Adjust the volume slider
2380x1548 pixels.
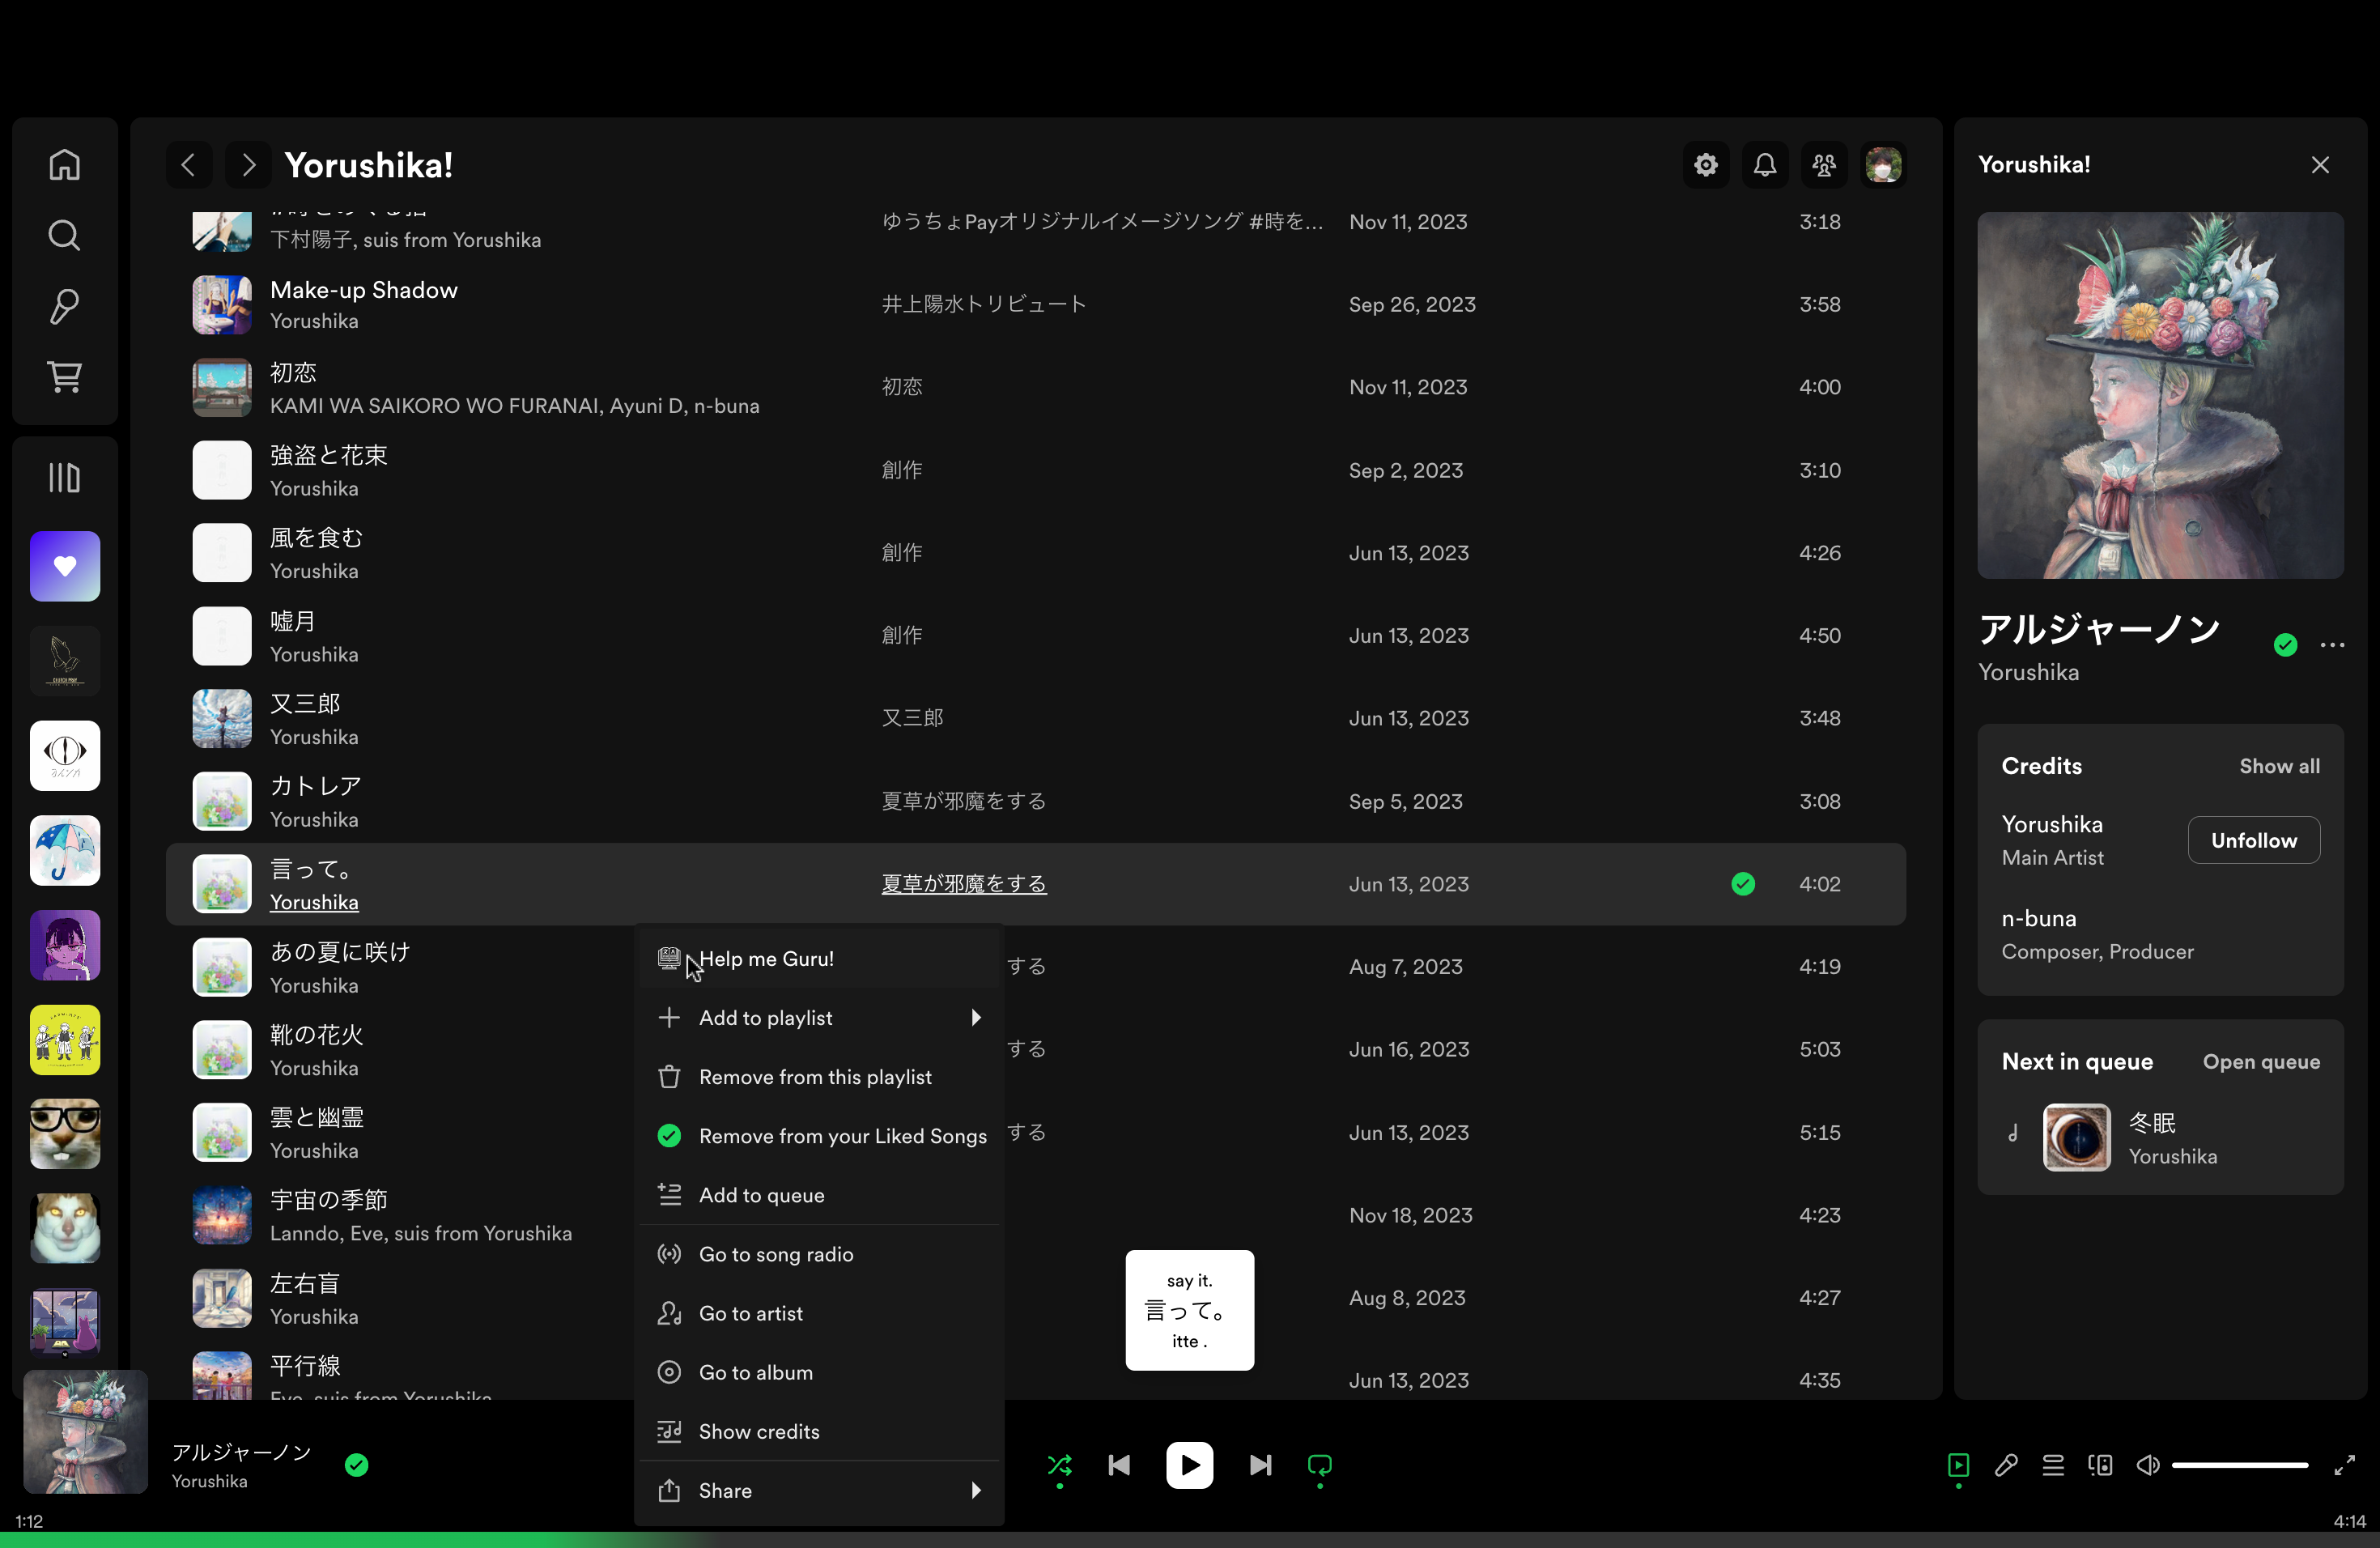[2239, 1466]
